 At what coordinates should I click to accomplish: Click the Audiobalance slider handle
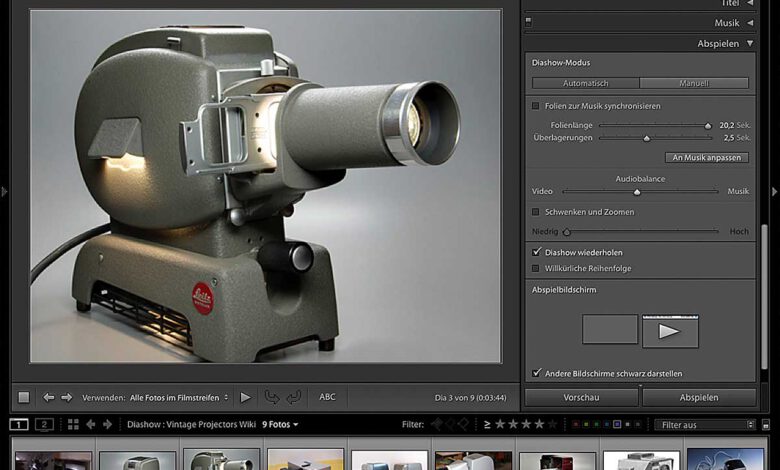[637, 192]
